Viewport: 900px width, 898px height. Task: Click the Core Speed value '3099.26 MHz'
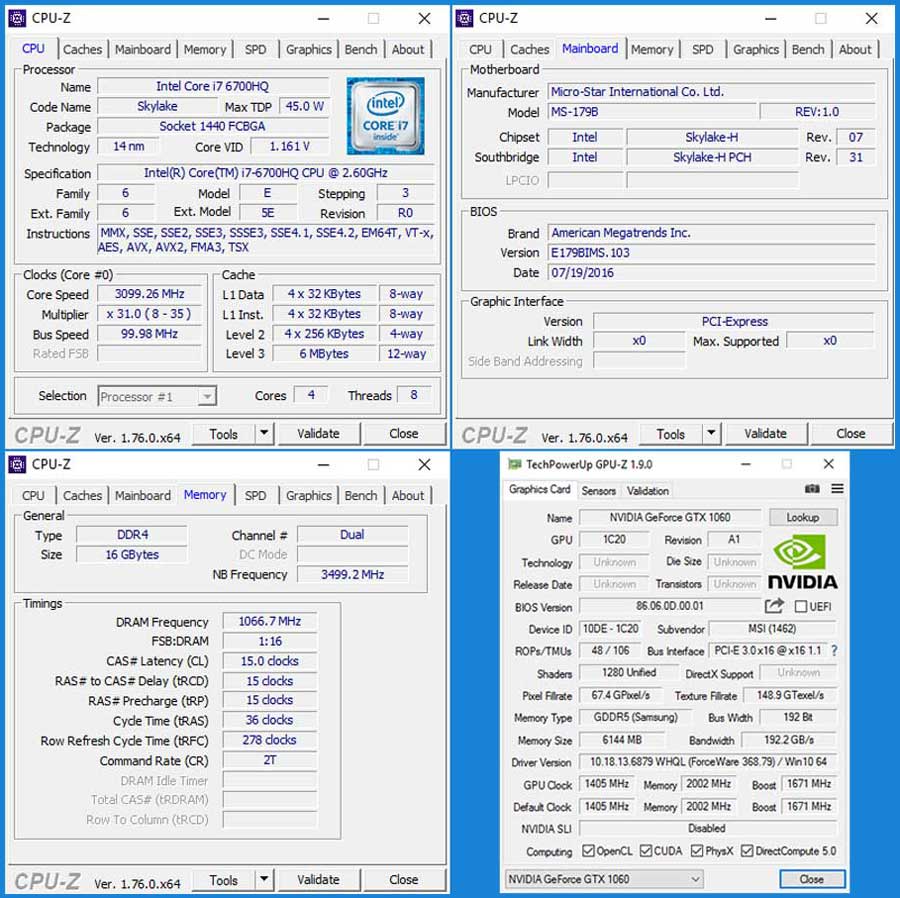150,294
